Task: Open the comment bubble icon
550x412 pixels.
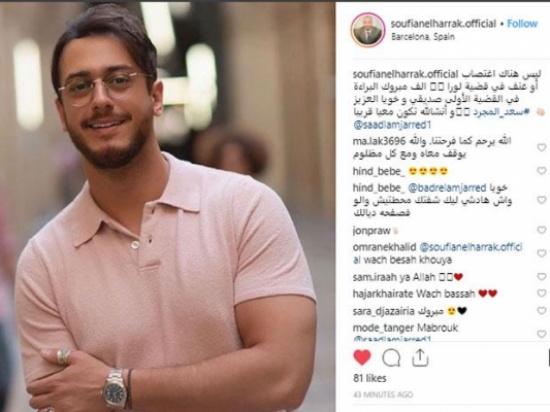Action: pyautogui.click(x=391, y=358)
